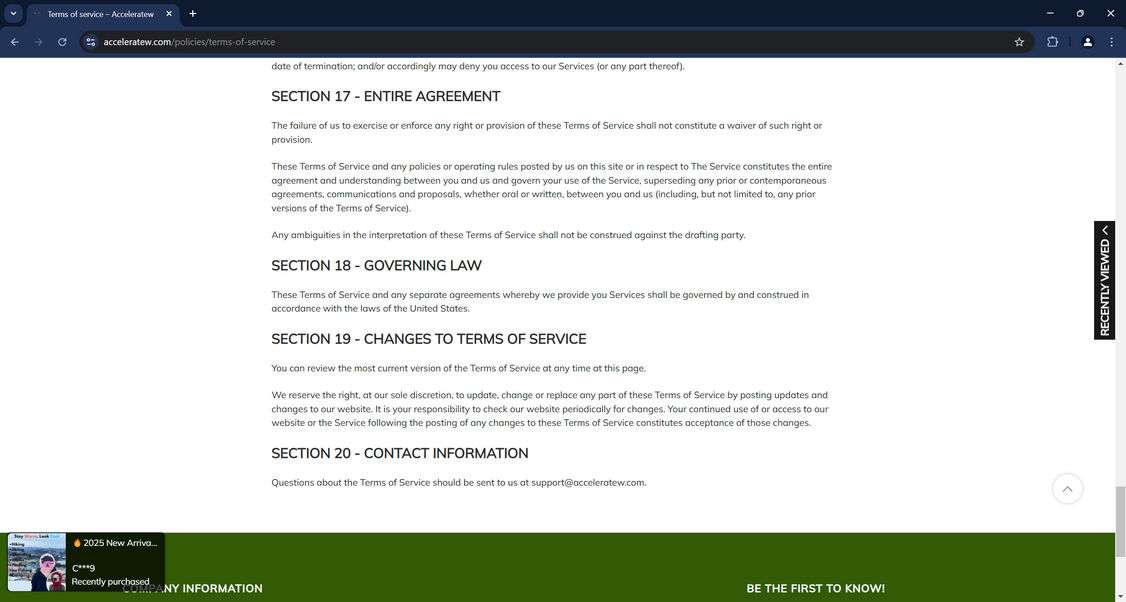The image size is (1126, 602).
Task: Click the 2025 New Arrival popup title
Action: click(x=115, y=543)
